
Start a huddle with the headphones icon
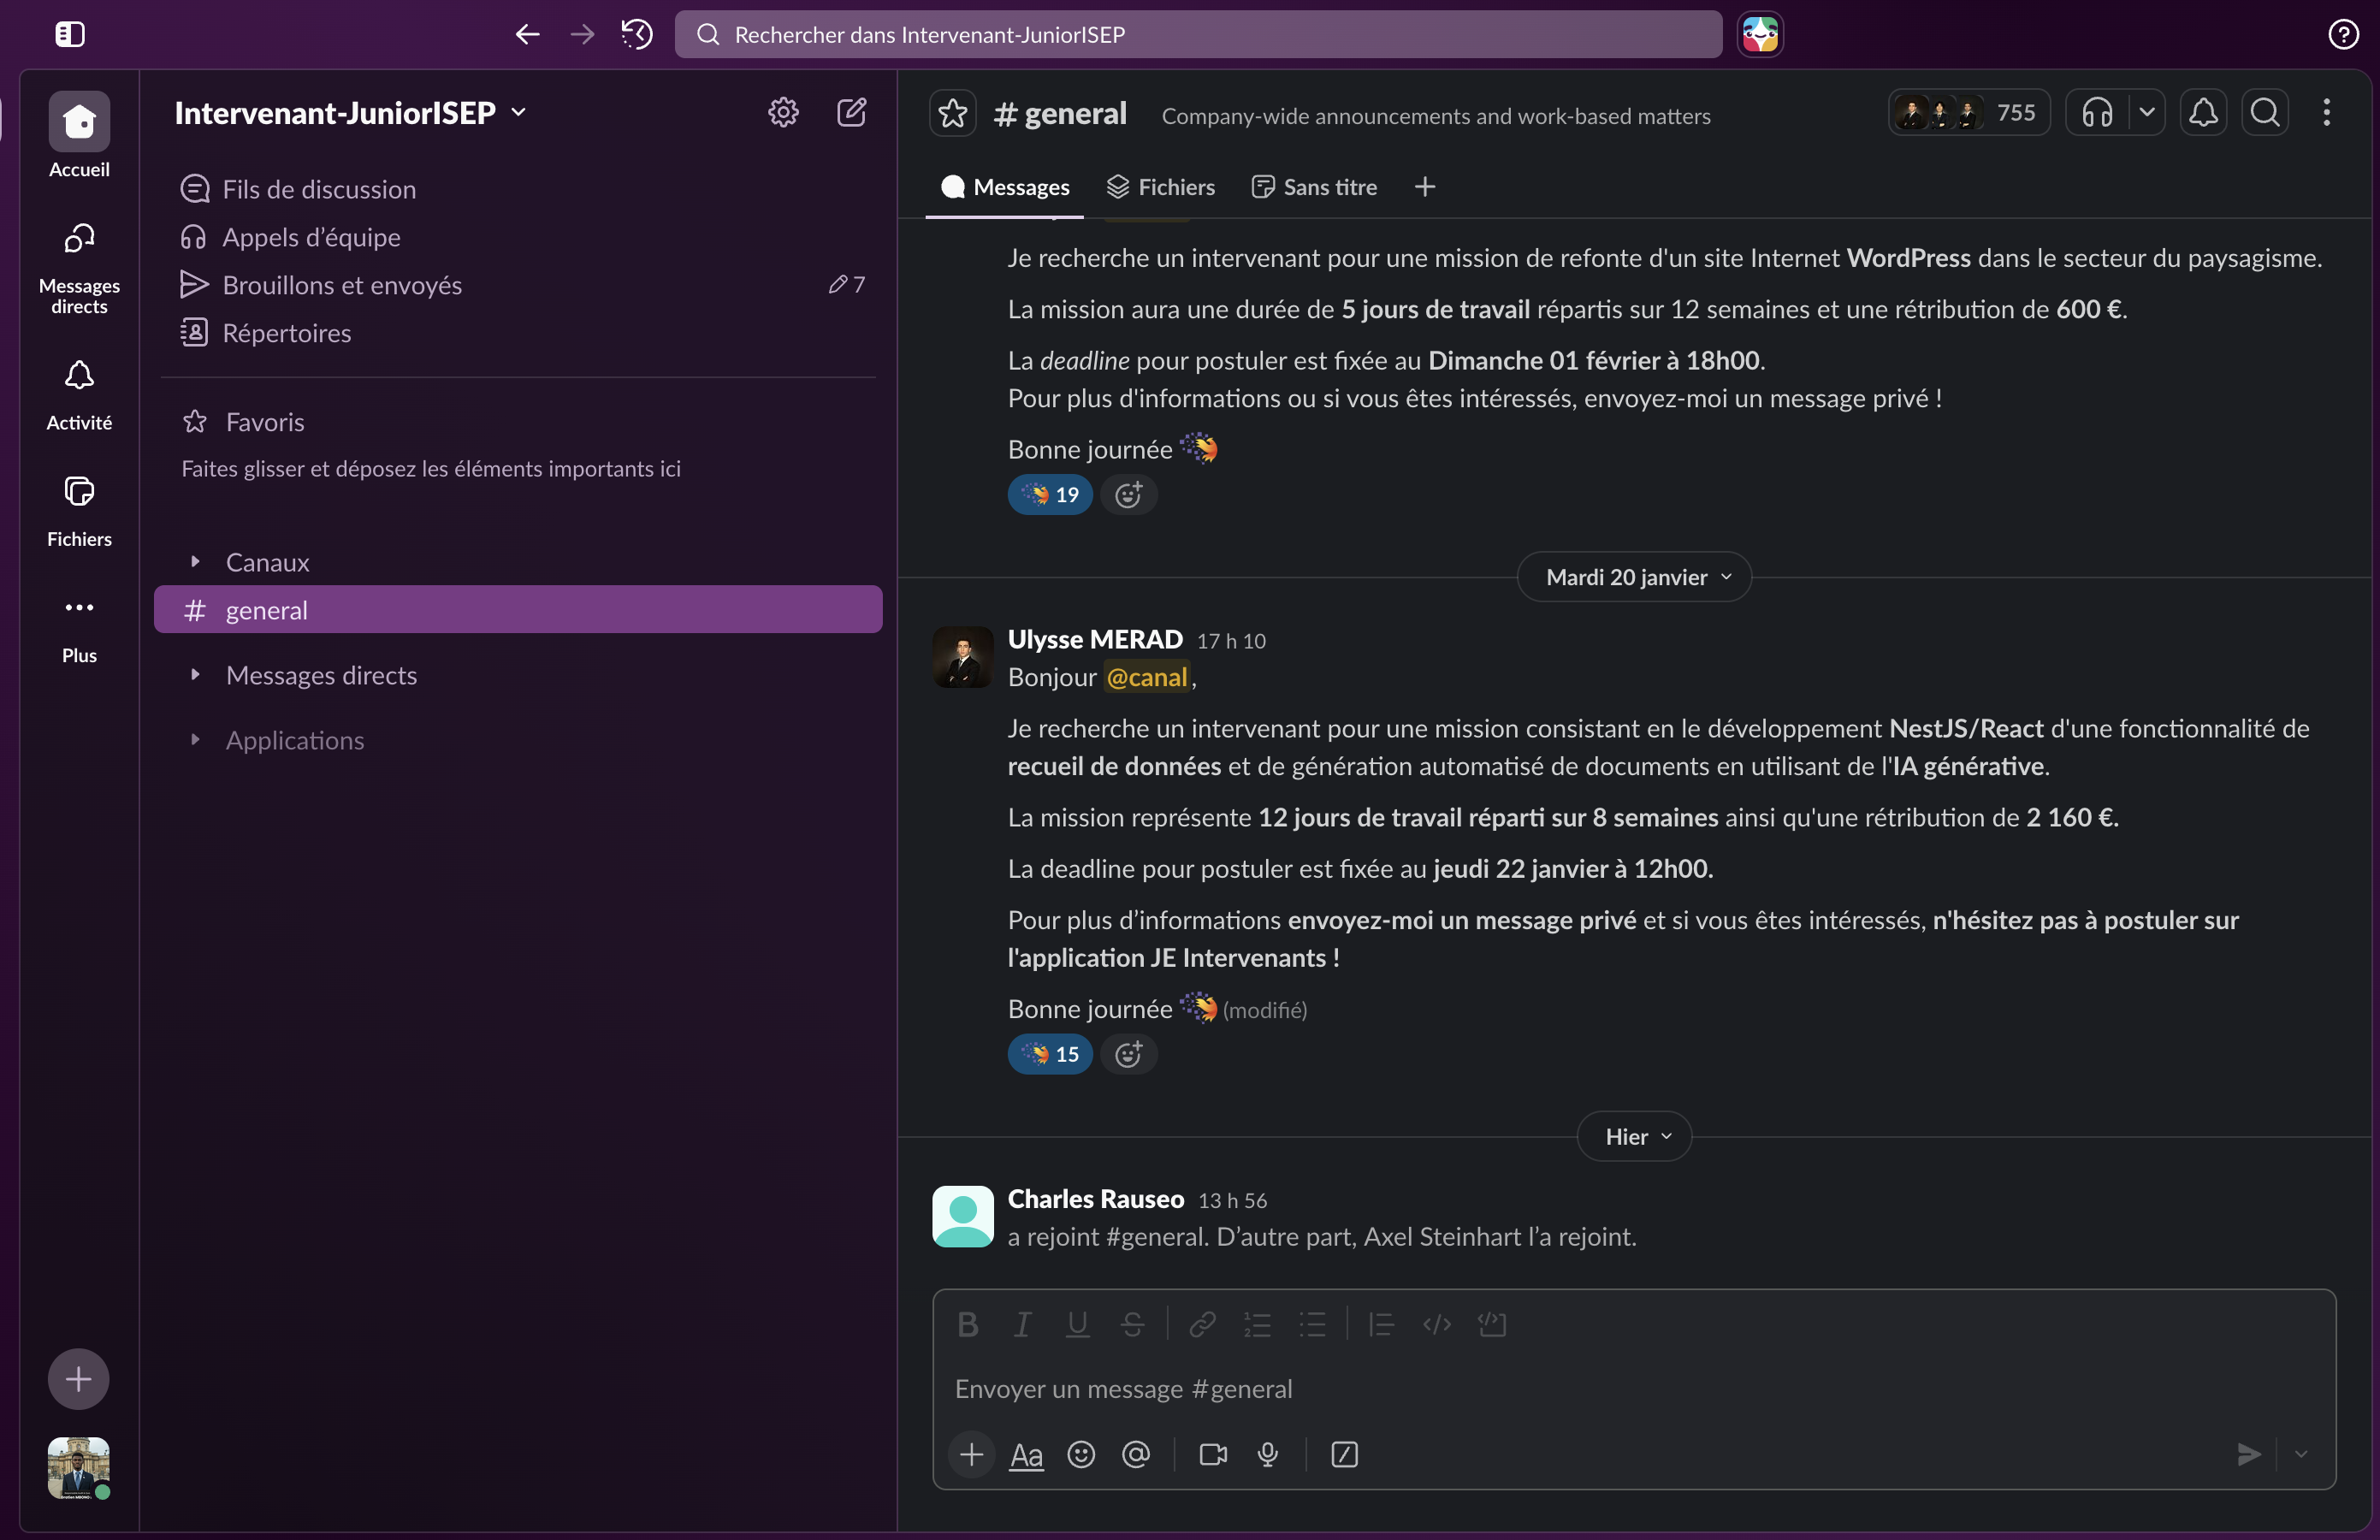(x=2096, y=112)
